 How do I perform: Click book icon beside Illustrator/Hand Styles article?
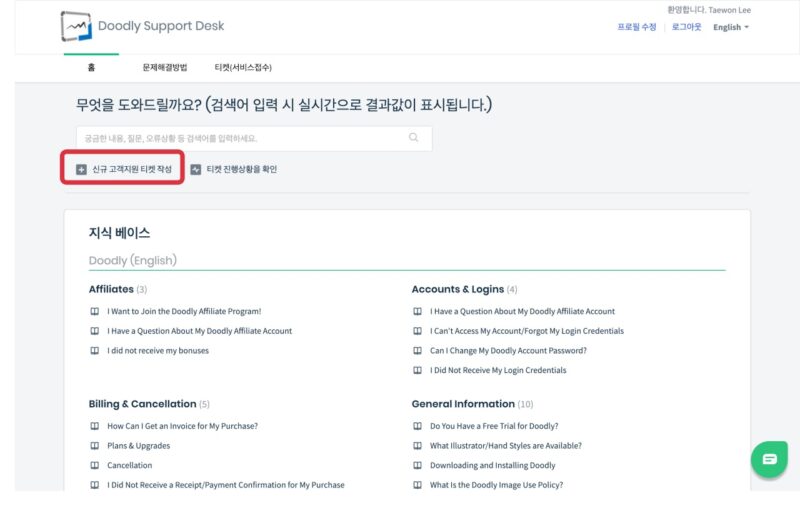417,445
